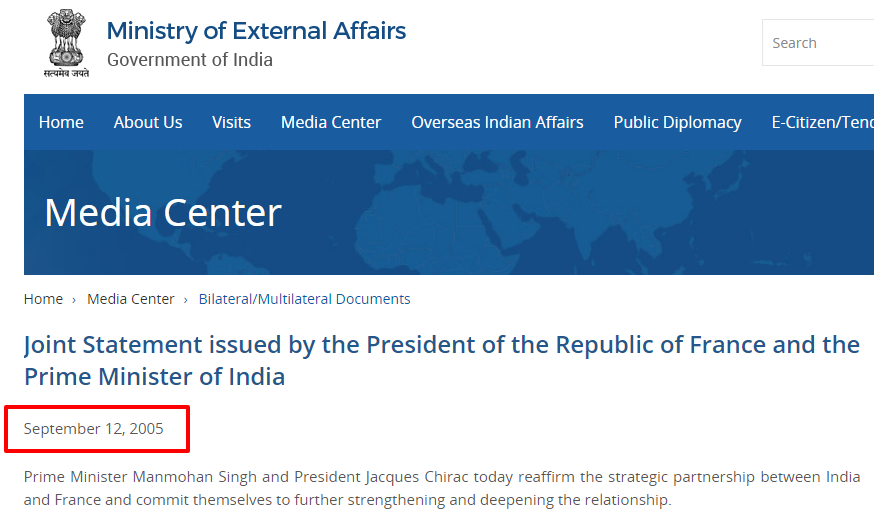874x516 pixels.
Task: Click the Ministry of External Affairs title
Action: click(256, 31)
